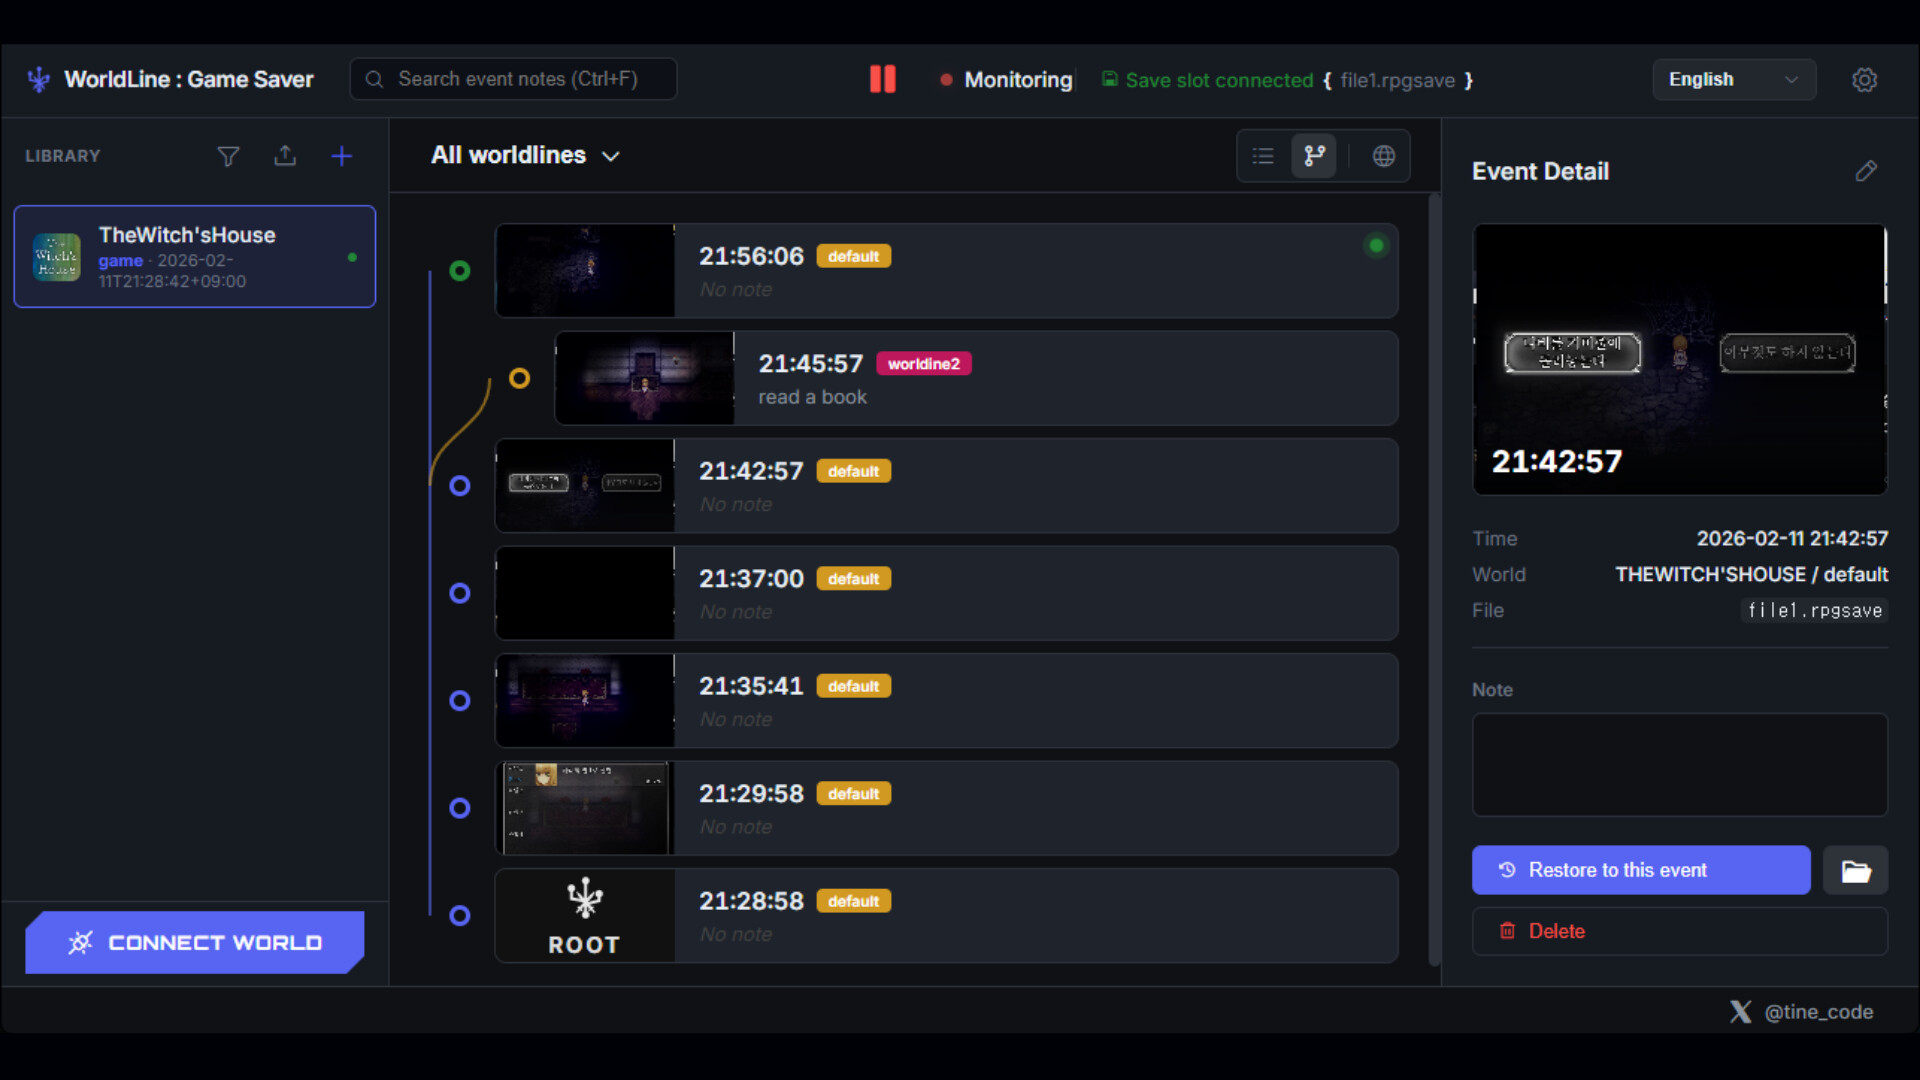
Task: Switch to the list view tab
Action: click(x=1263, y=155)
